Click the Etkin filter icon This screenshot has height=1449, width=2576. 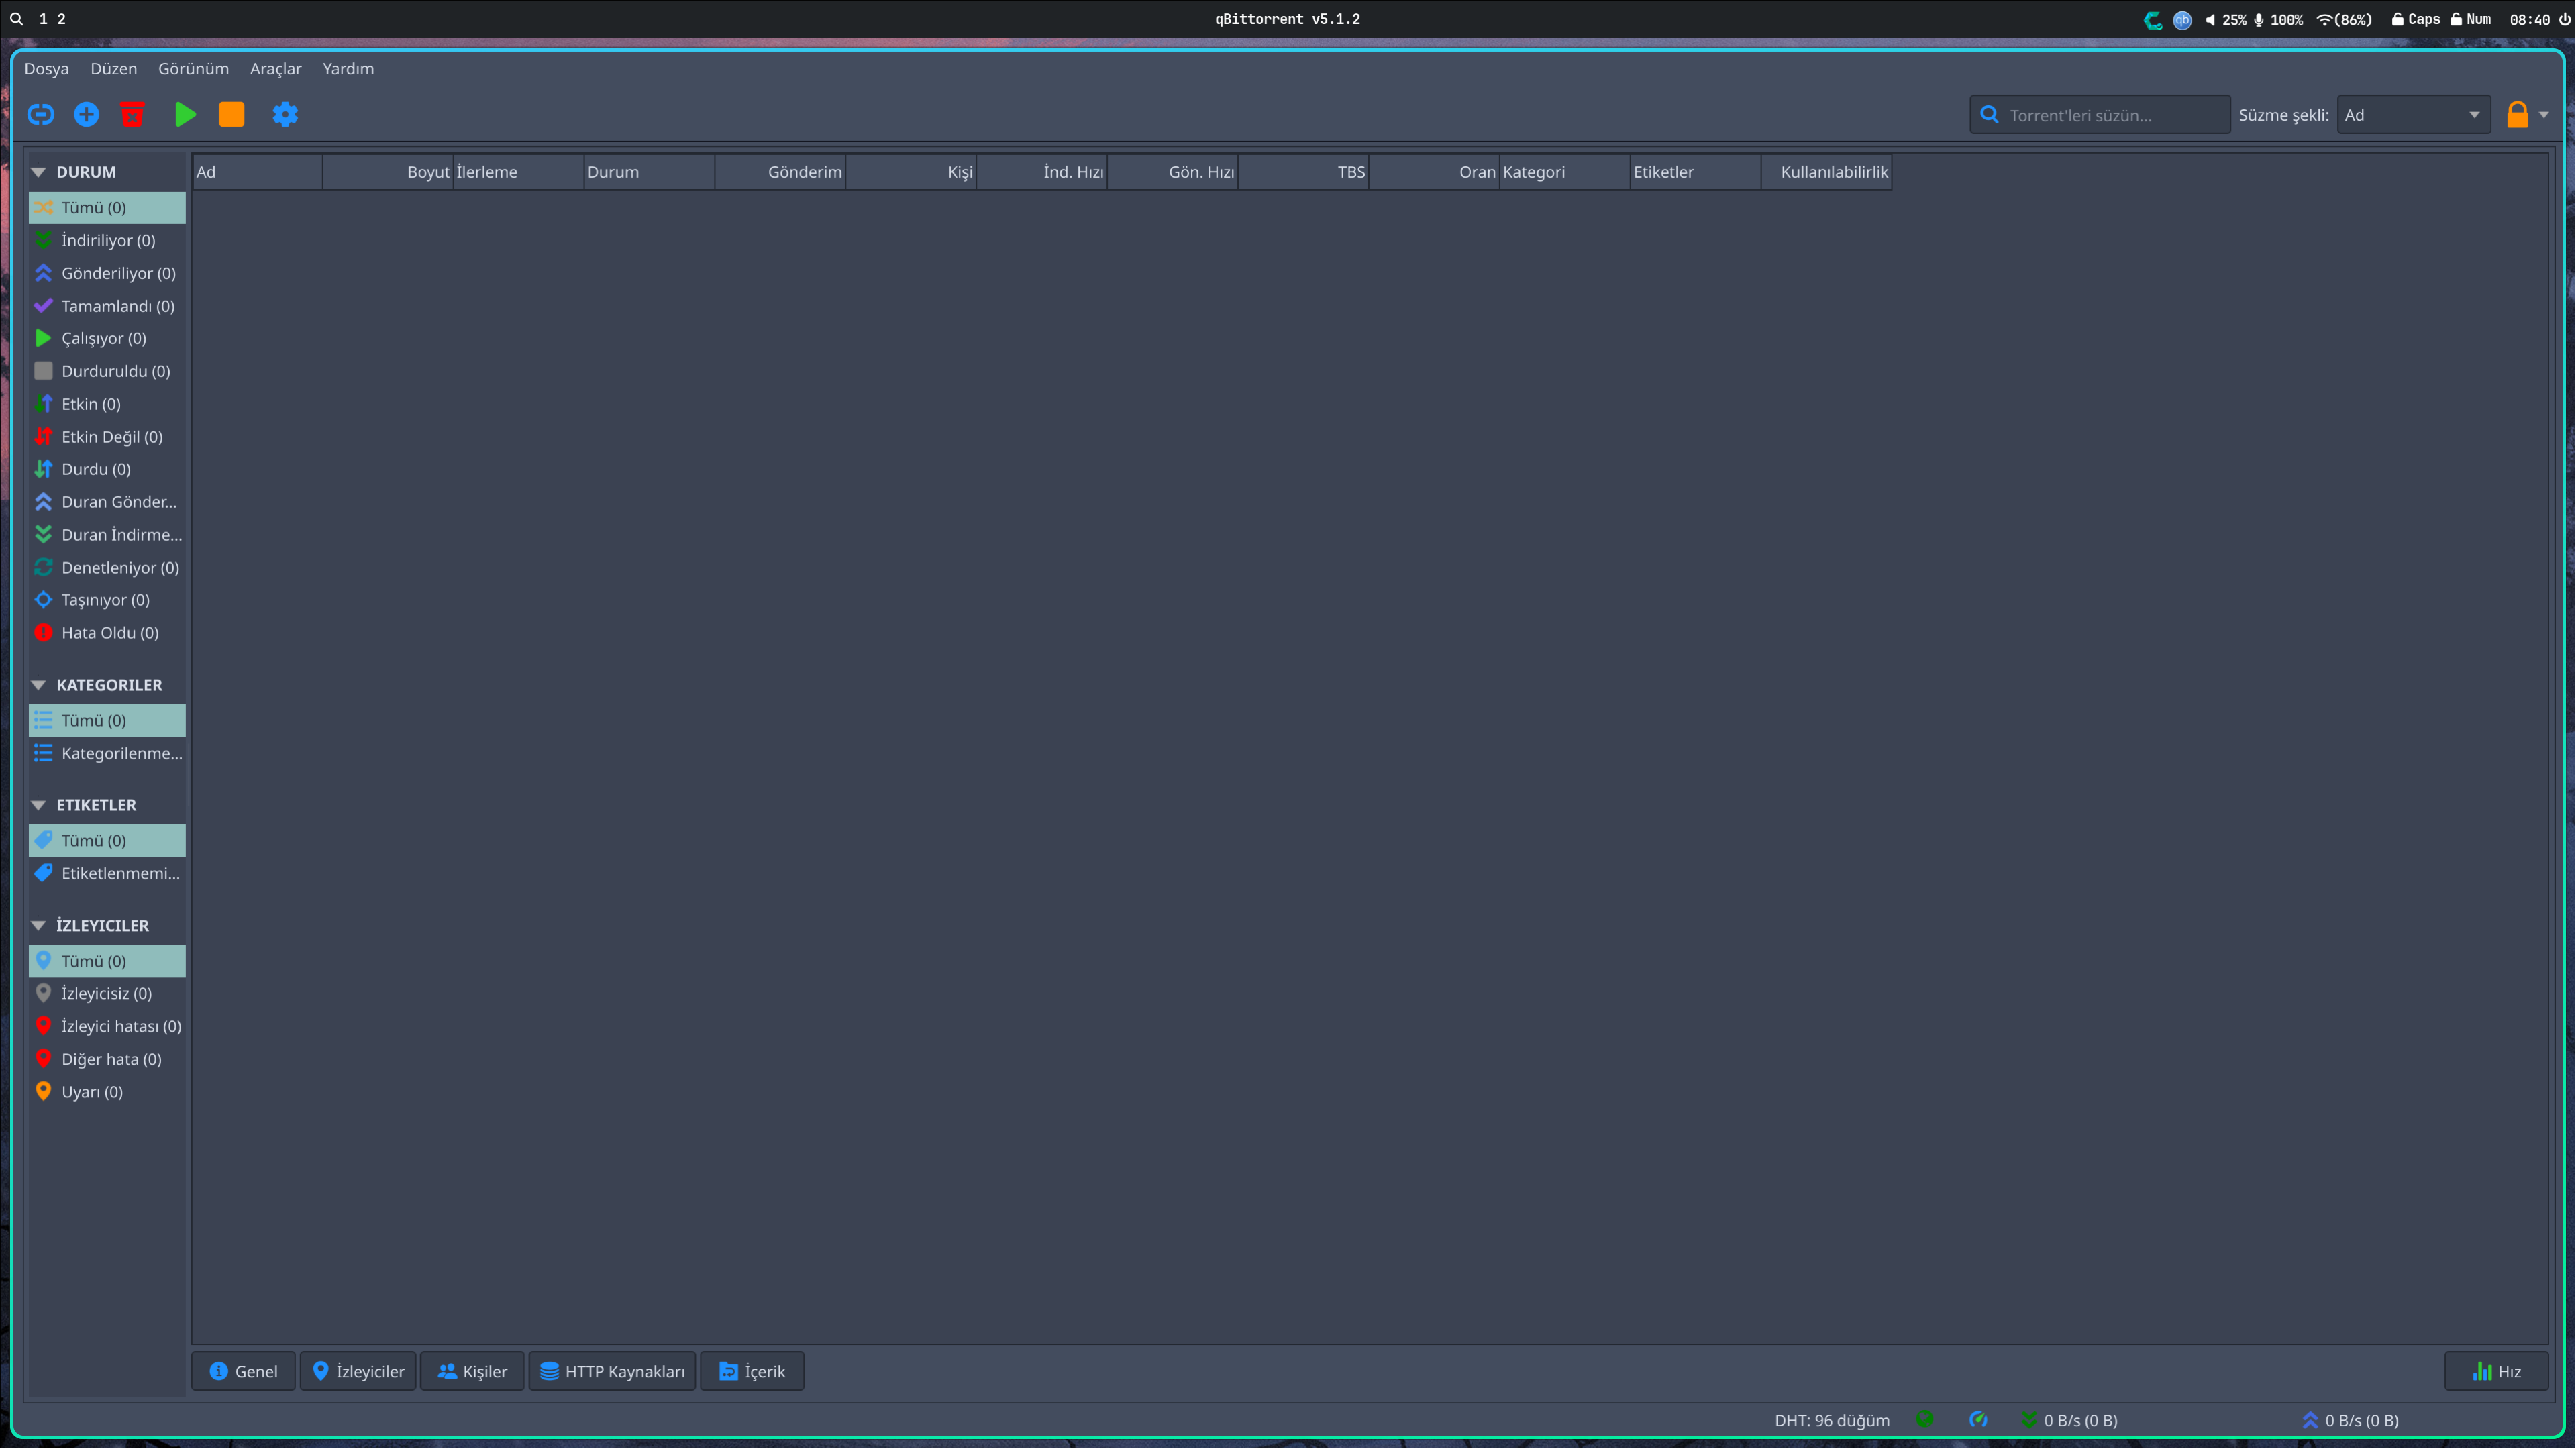pos(43,404)
